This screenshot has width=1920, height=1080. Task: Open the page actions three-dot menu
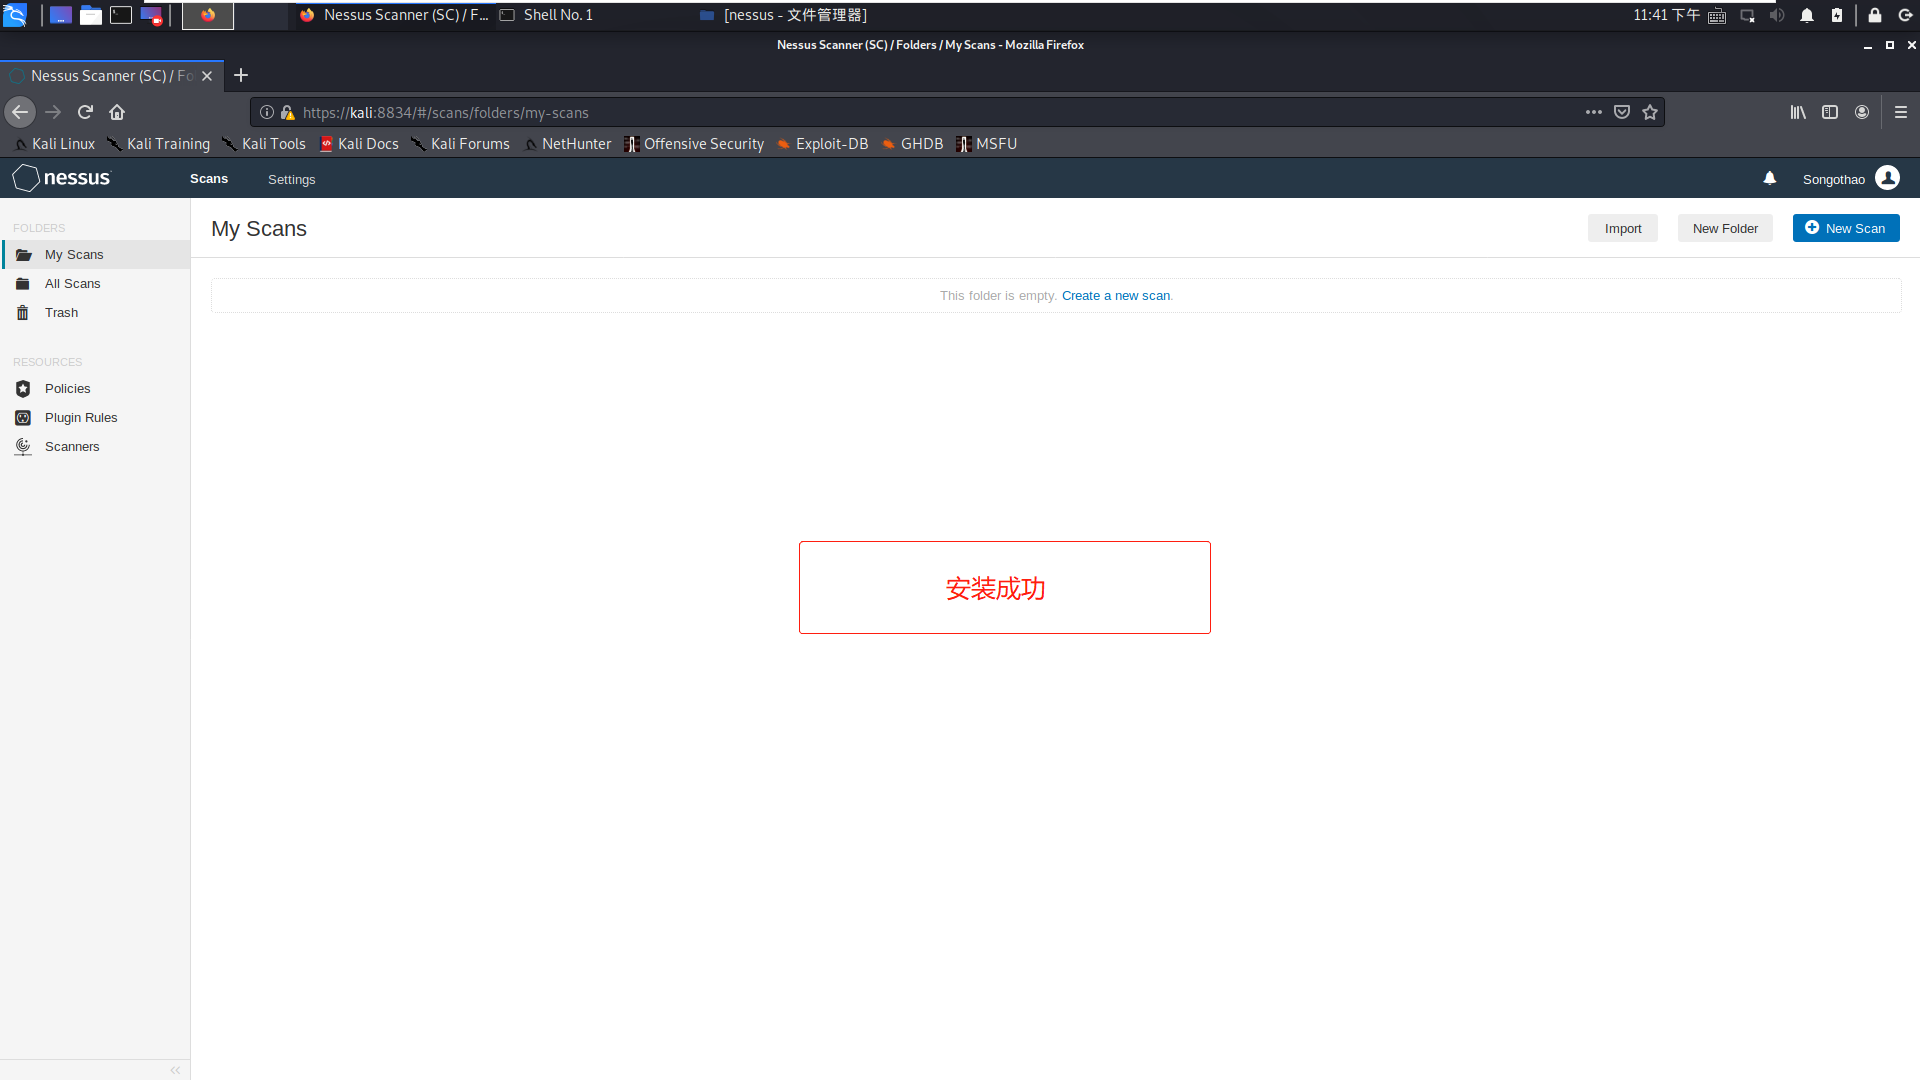click(1594, 112)
